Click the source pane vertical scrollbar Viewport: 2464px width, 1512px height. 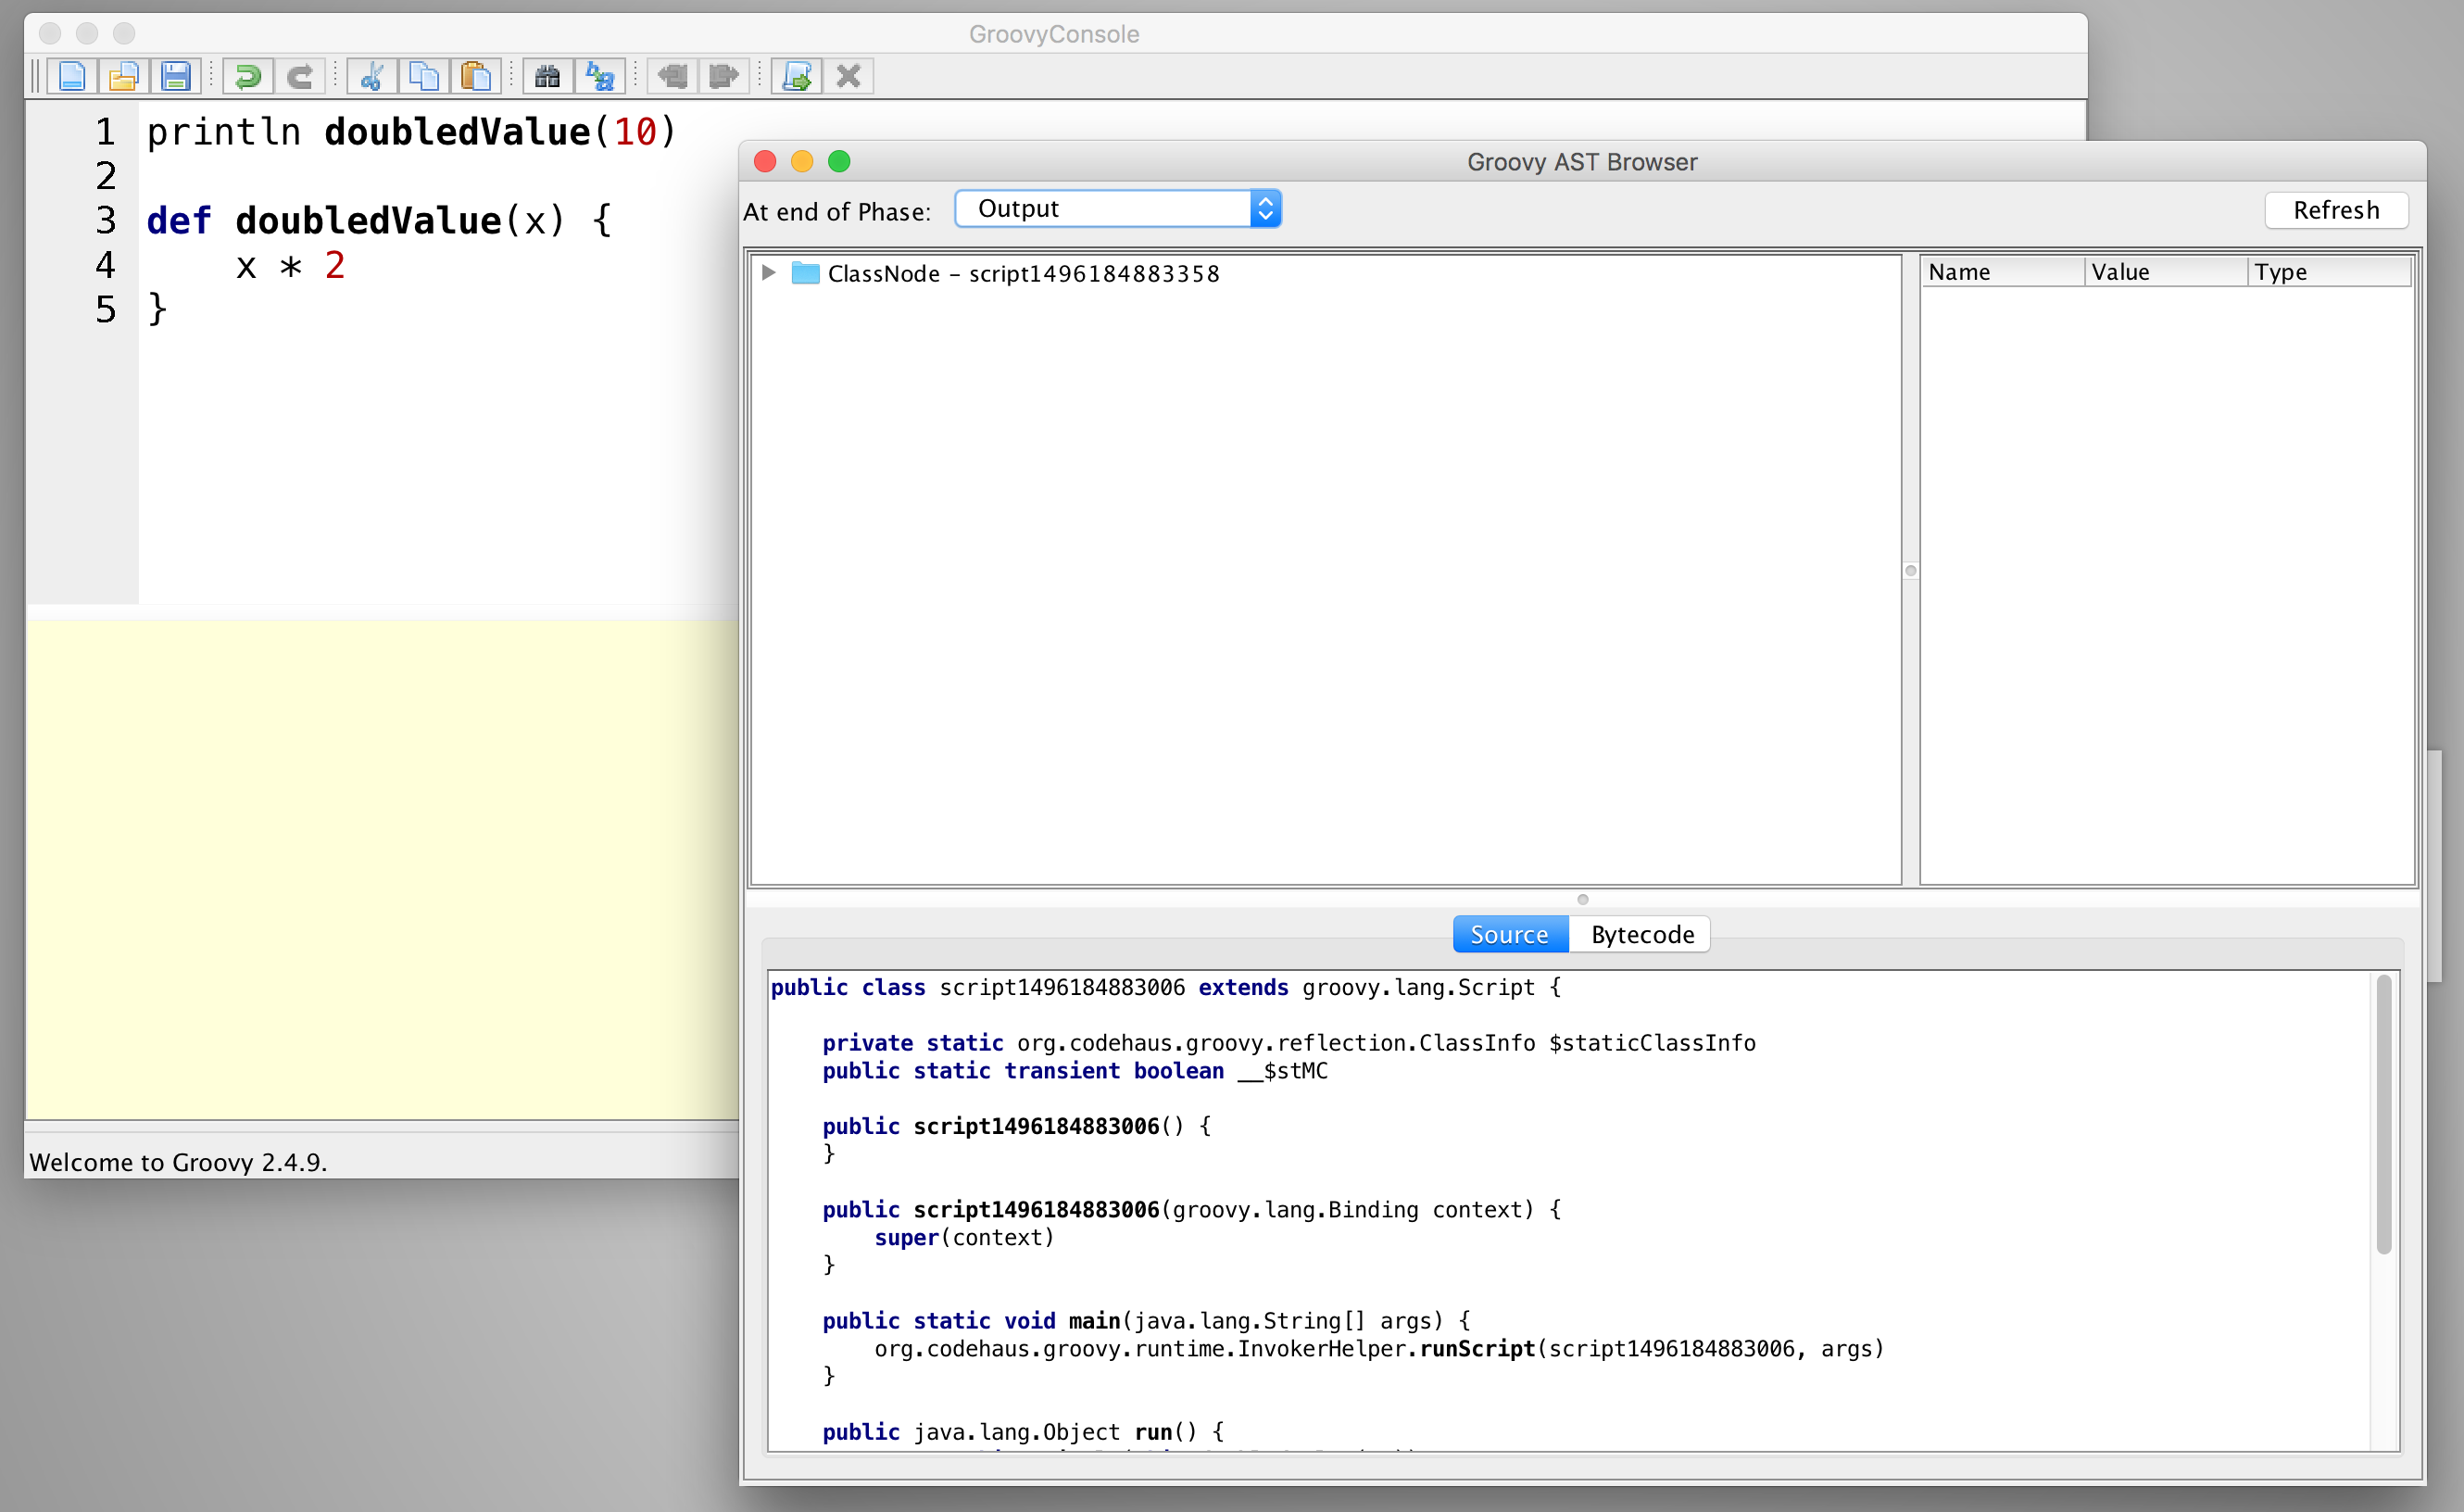2383,1115
